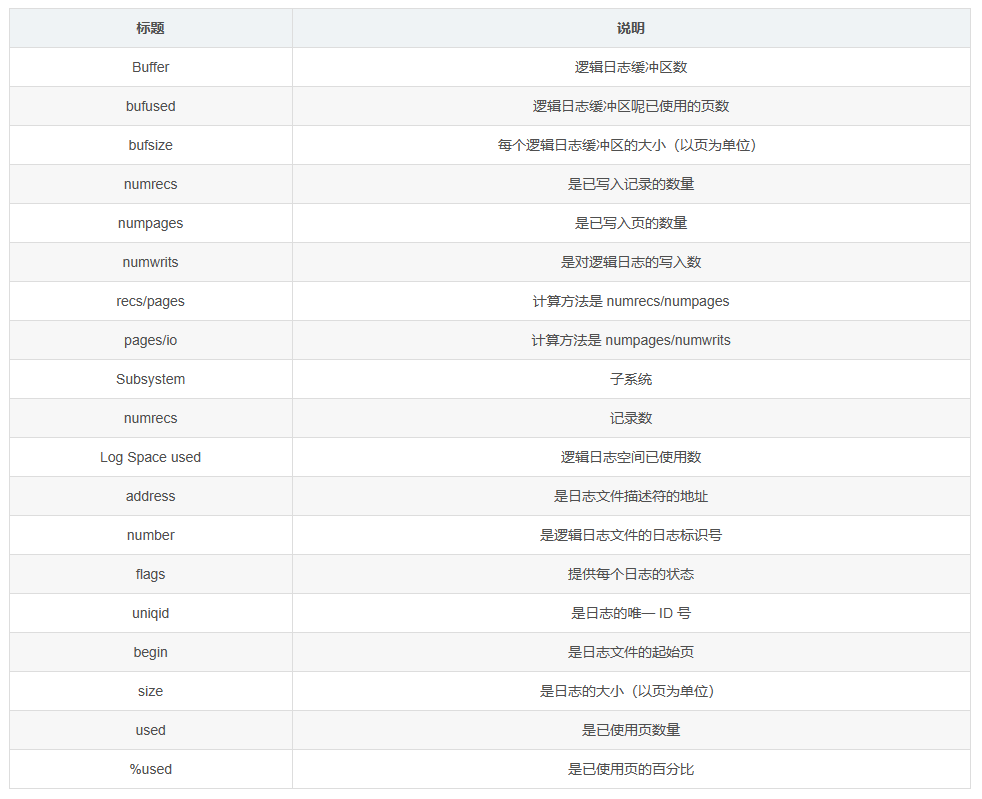
Task: Click the bufused cell
Action: point(150,106)
